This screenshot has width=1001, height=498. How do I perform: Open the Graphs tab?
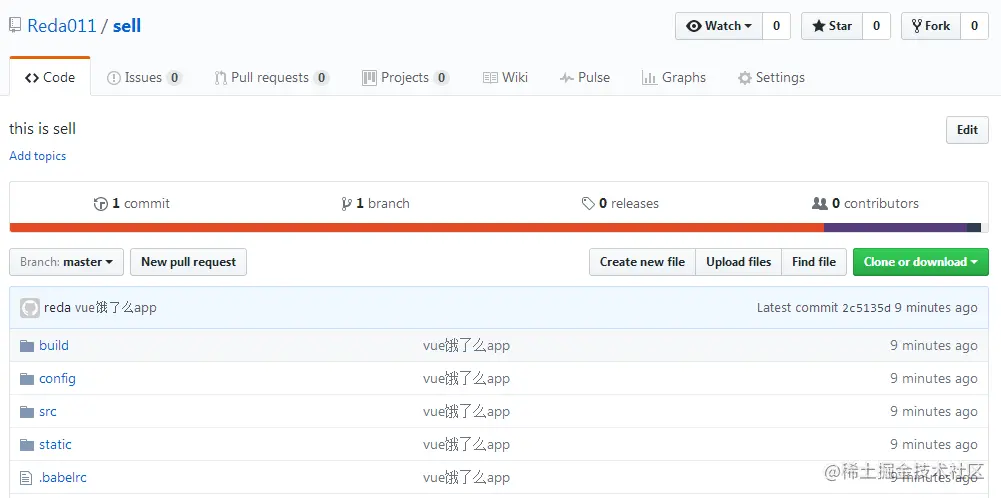(674, 78)
